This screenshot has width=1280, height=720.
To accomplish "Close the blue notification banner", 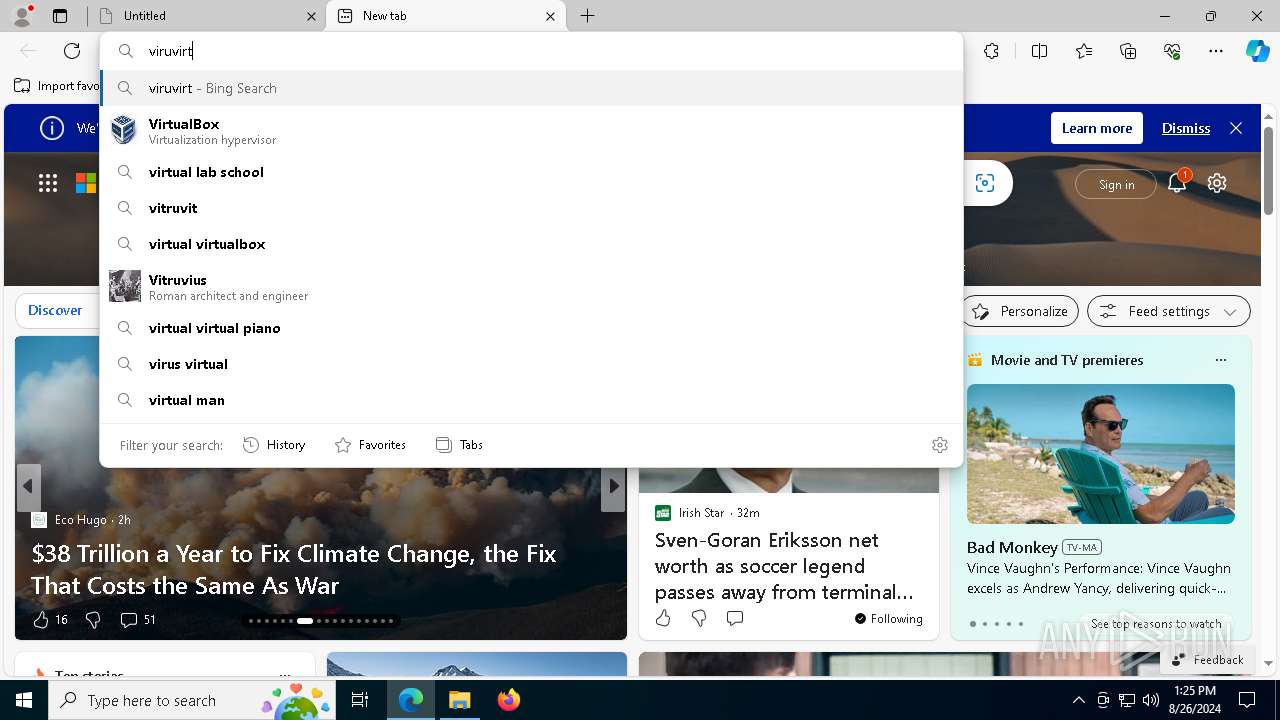I will [1236, 128].
